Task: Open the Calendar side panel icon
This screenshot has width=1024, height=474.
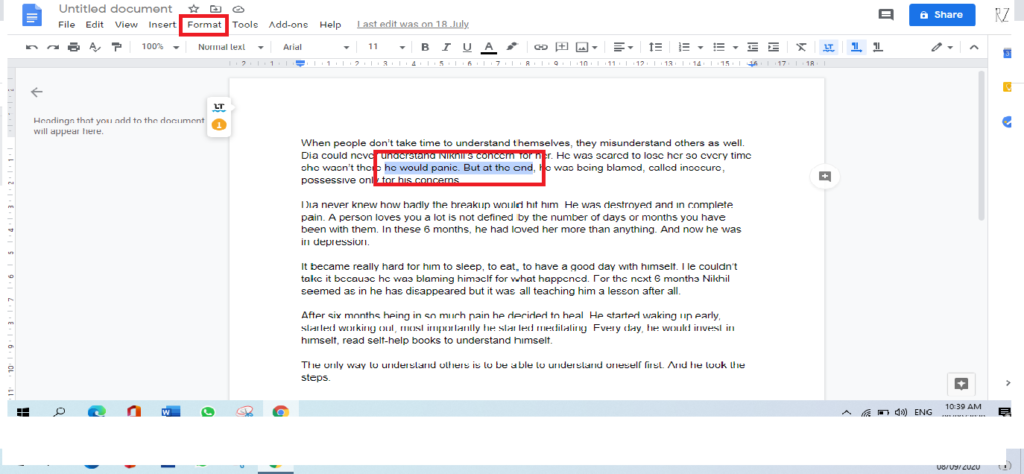Action: point(1008,54)
